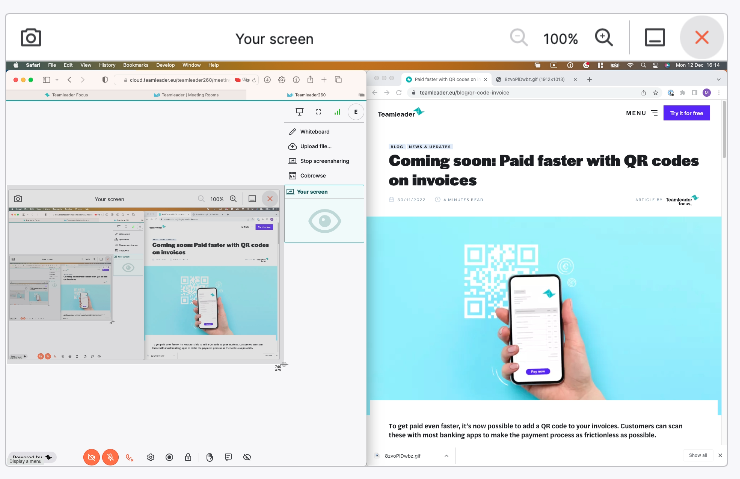Open the History menu in menu bar
Image resolution: width=740 pixels, height=479 pixels.
pos(107,65)
